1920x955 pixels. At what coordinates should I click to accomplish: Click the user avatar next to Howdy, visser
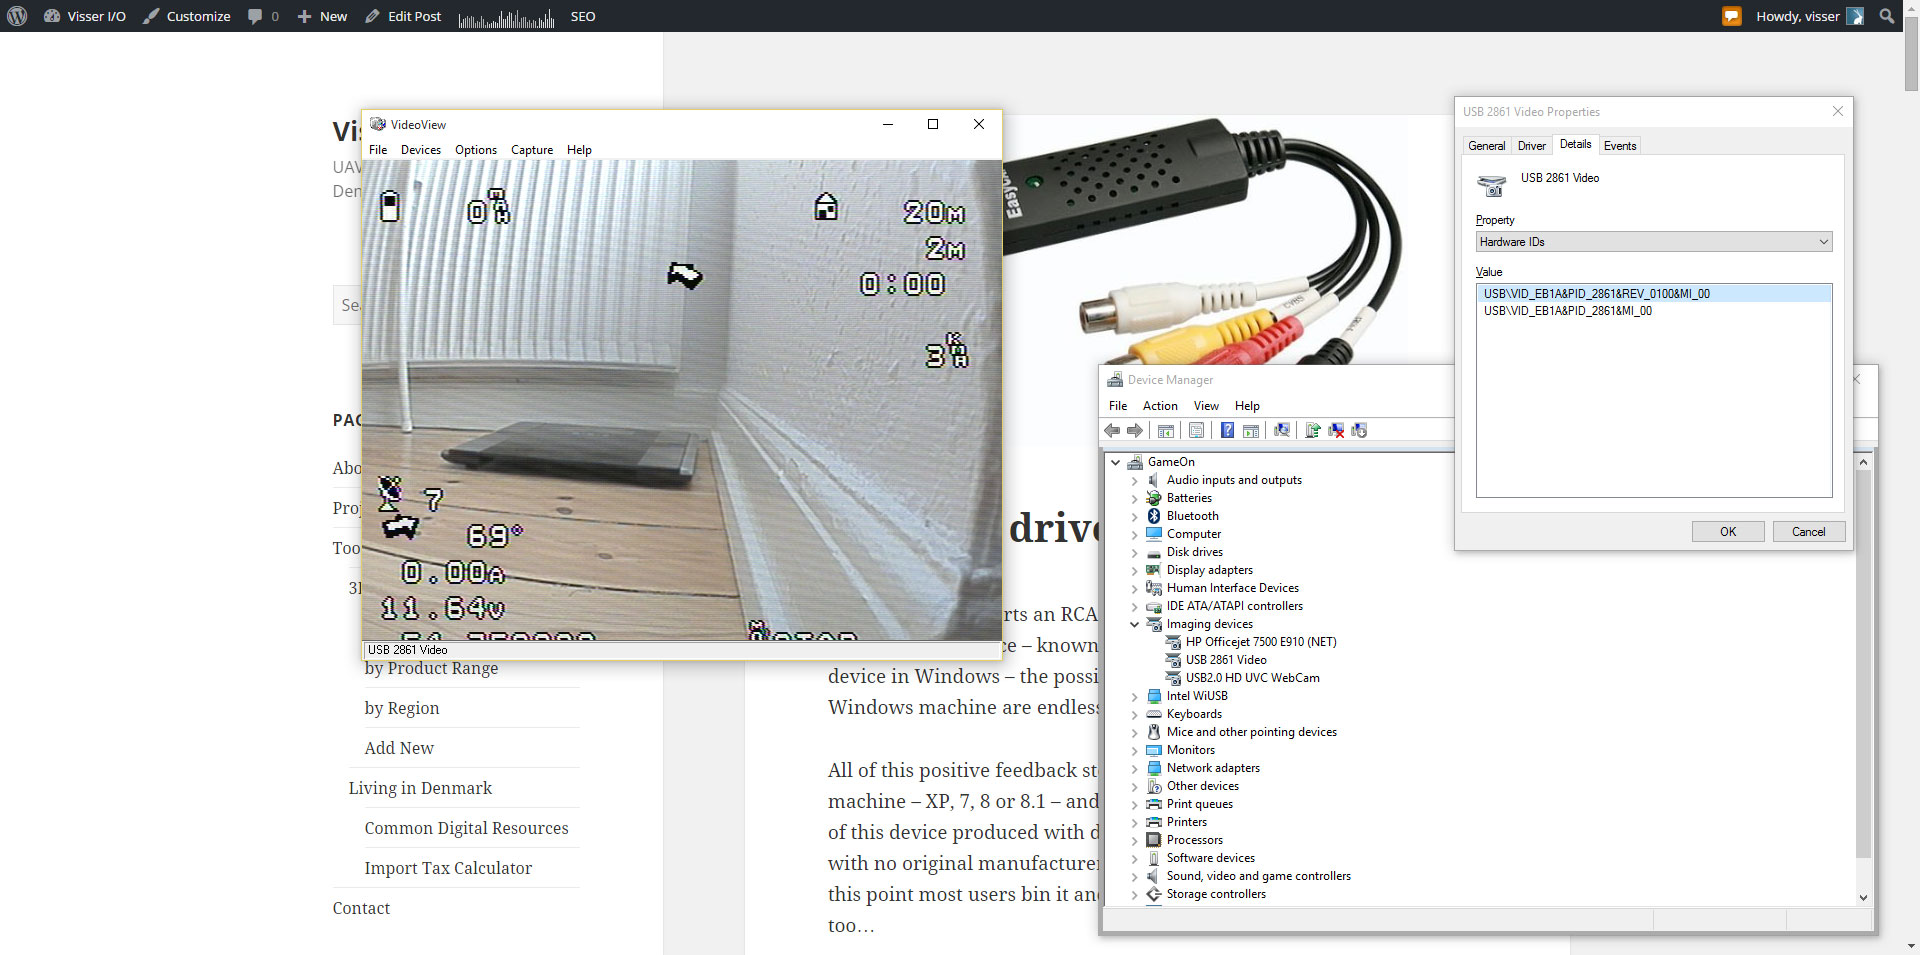pyautogui.click(x=1855, y=16)
